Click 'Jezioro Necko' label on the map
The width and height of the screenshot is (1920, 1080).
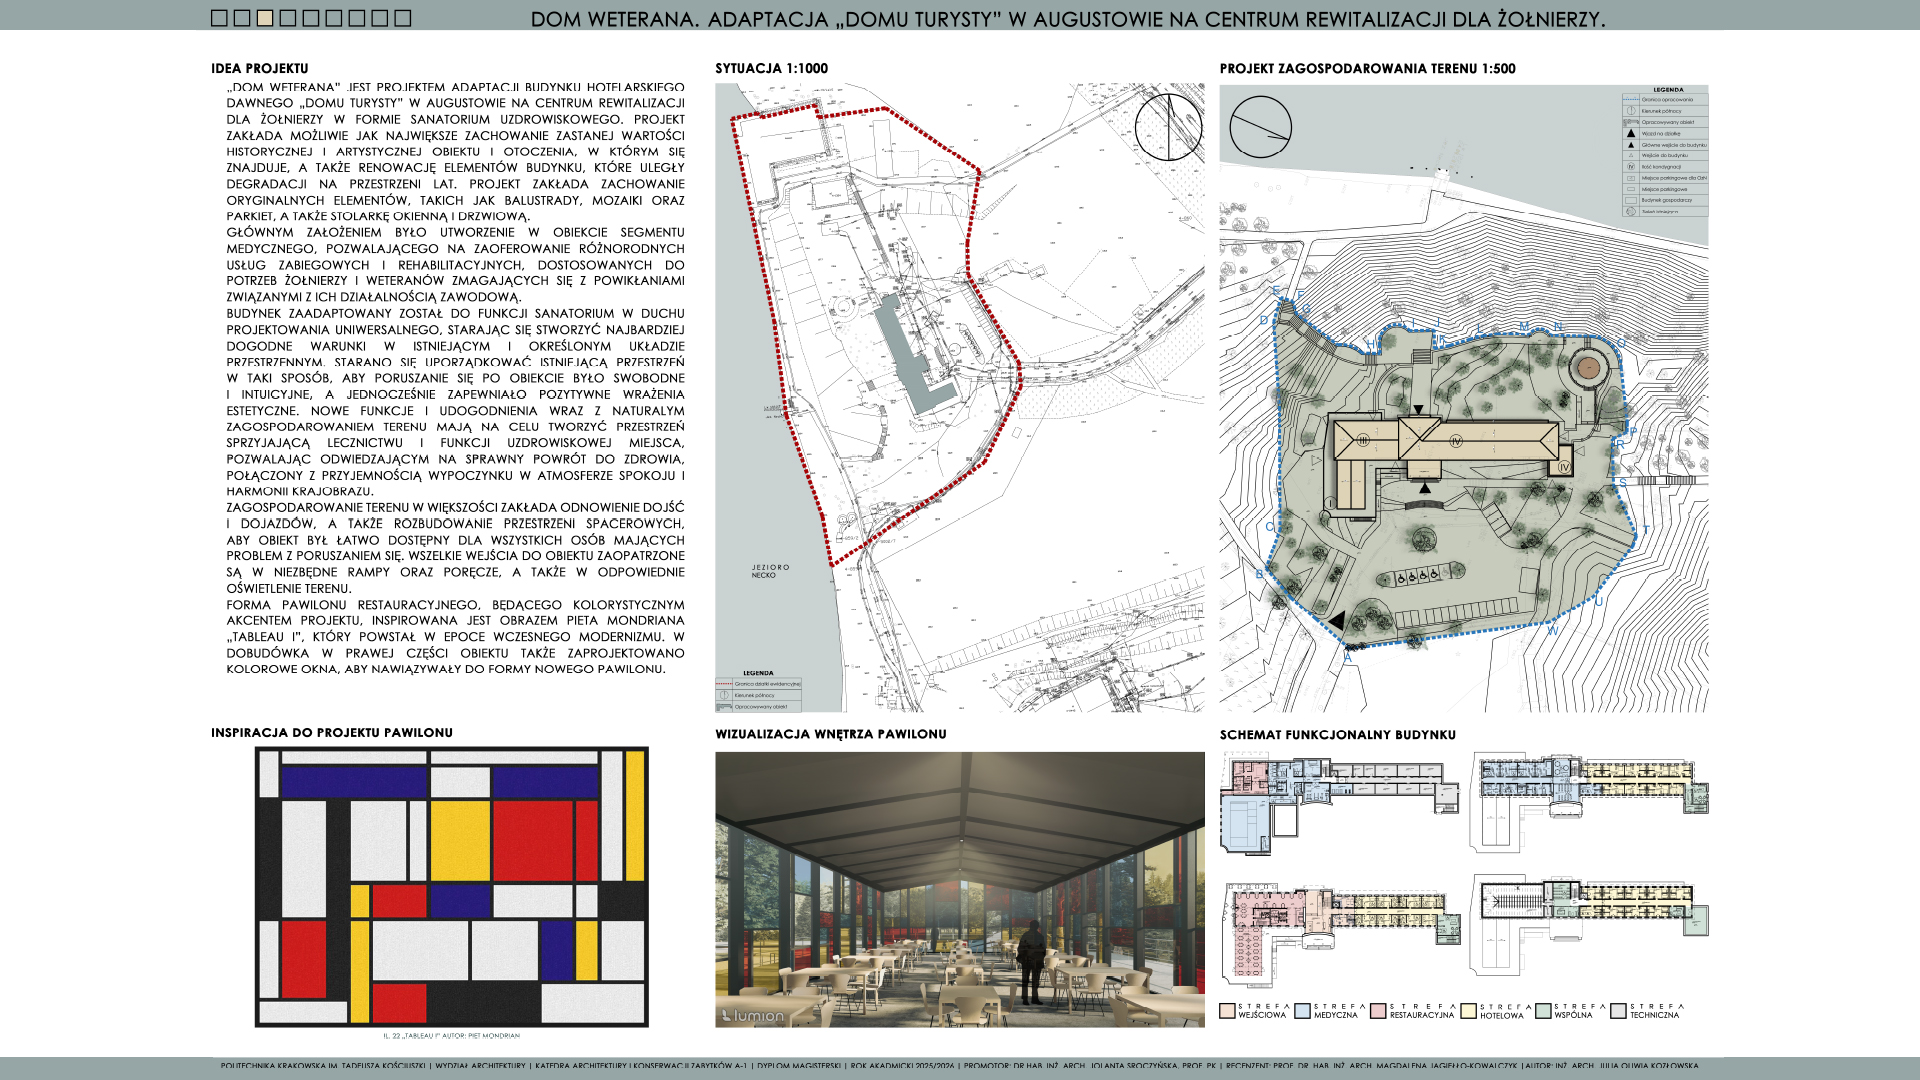(770, 571)
